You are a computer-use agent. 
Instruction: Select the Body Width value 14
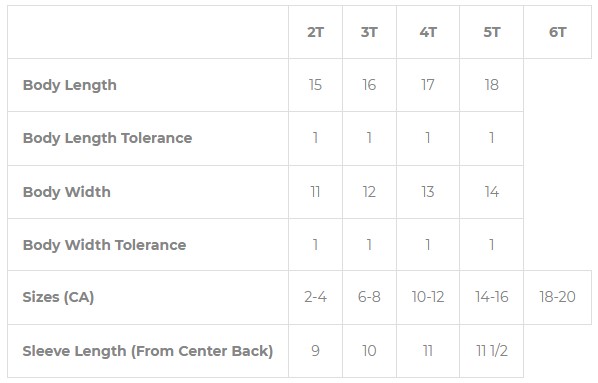(x=492, y=192)
